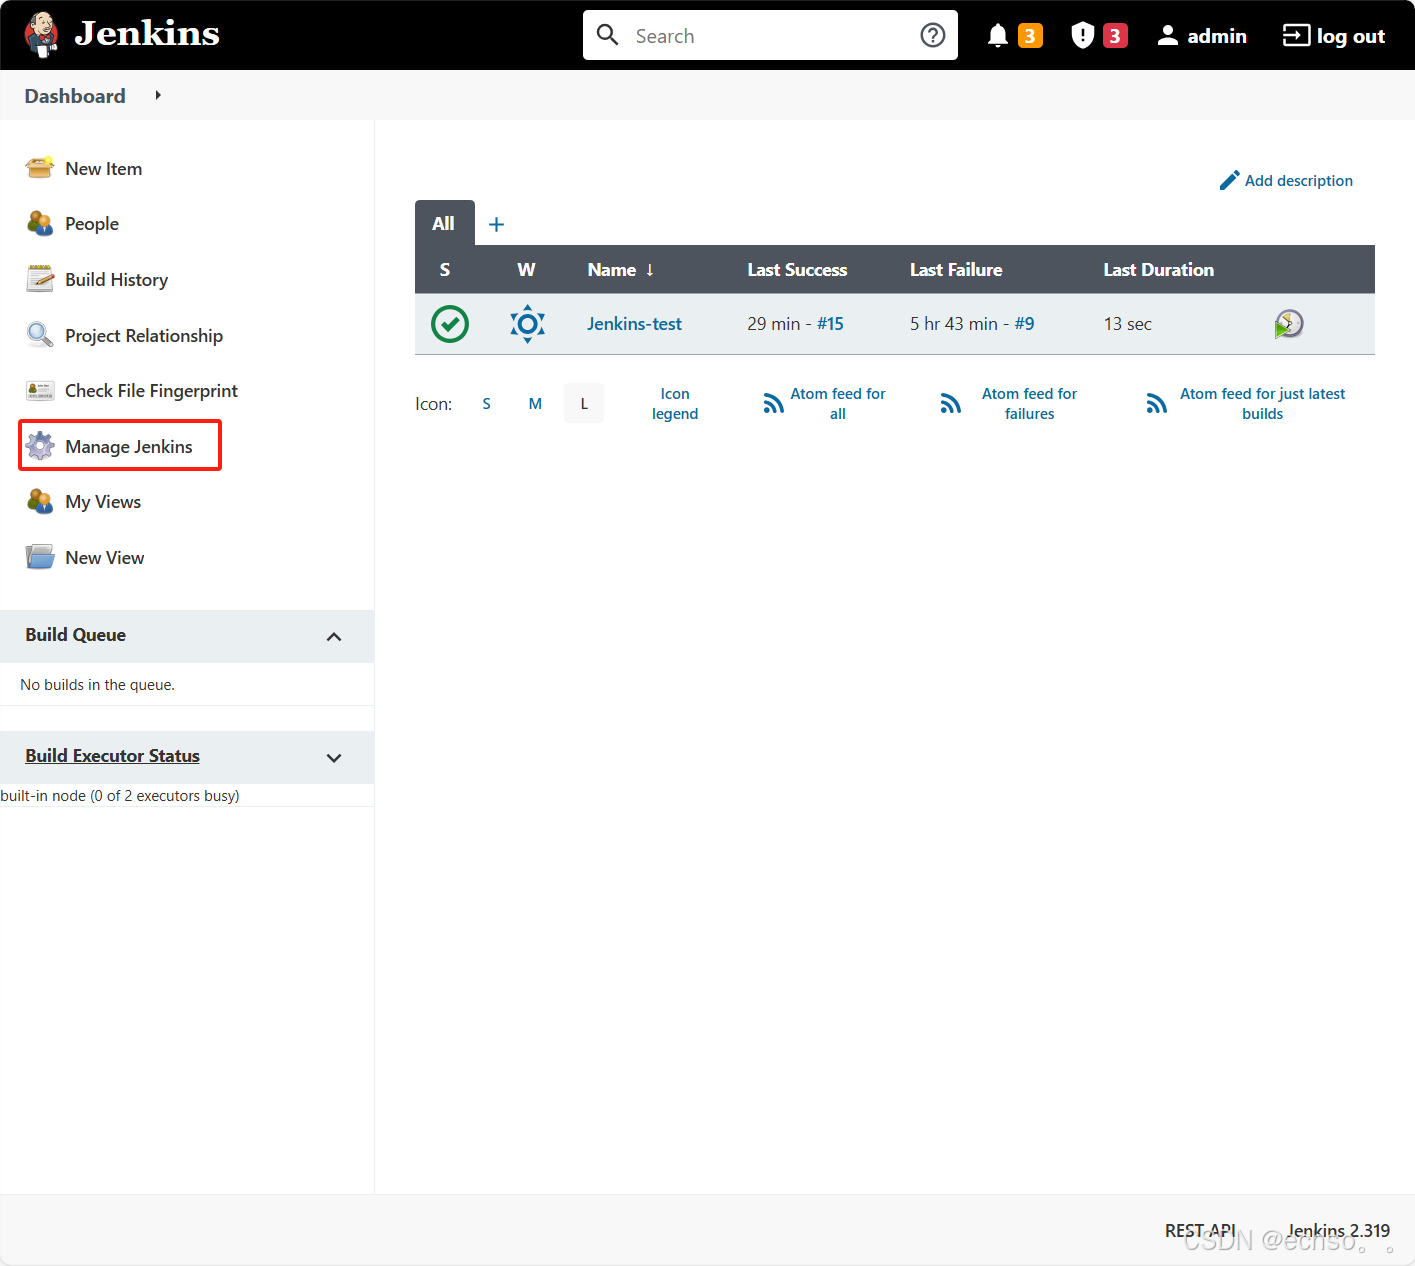Open My Views link text
This screenshot has width=1415, height=1266.
click(103, 502)
